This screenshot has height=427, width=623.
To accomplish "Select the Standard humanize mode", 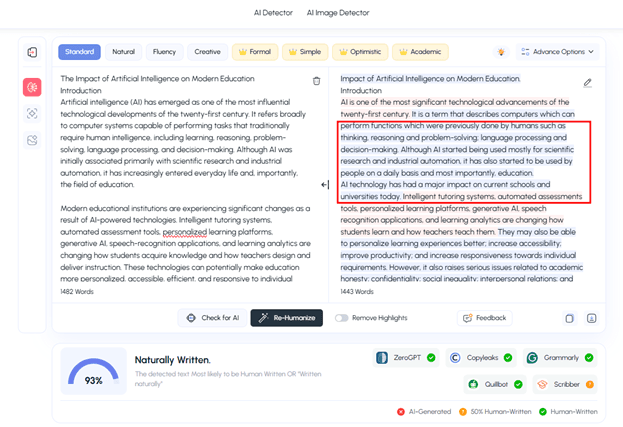I will pyautogui.click(x=79, y=52).
